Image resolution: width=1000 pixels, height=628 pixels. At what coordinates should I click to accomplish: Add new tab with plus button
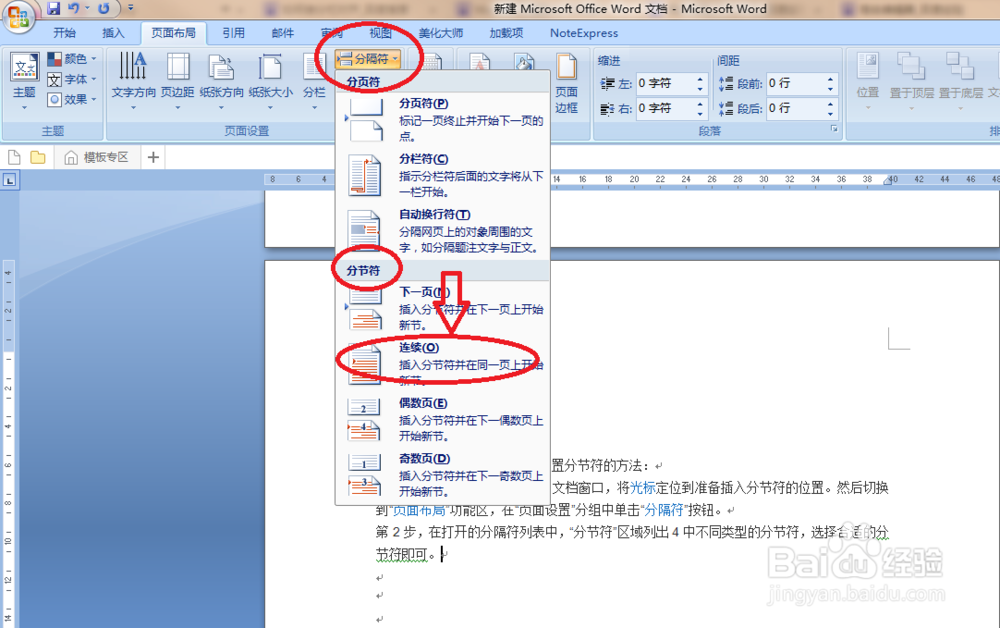click(x=153, y=157)
